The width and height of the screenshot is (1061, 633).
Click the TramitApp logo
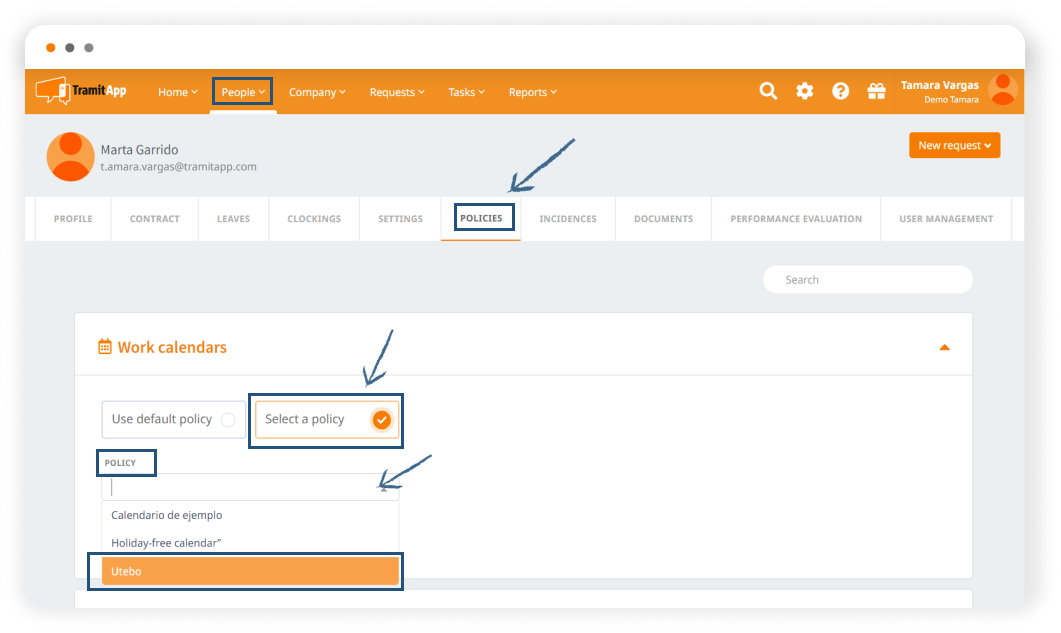pos(81,91)
